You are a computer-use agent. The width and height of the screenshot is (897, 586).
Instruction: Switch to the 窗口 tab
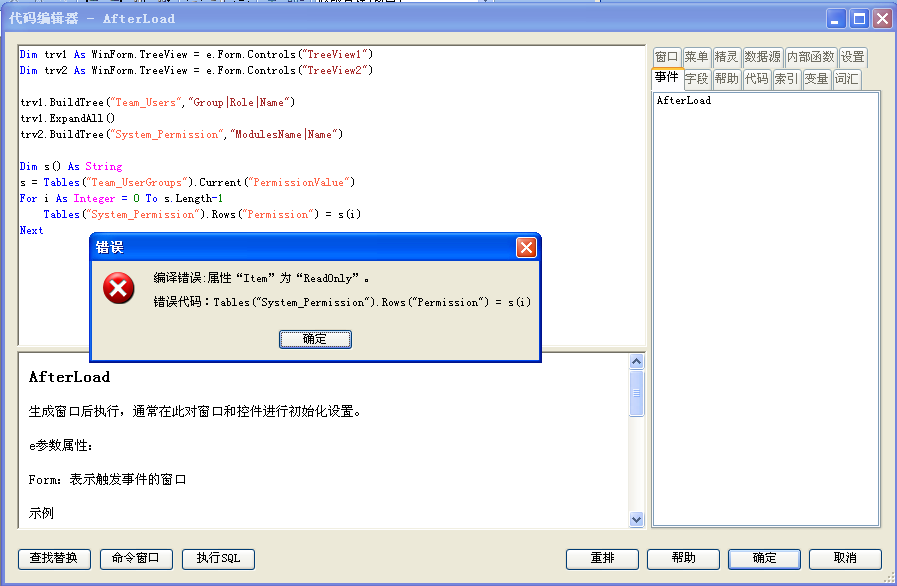tap(666, 57)
